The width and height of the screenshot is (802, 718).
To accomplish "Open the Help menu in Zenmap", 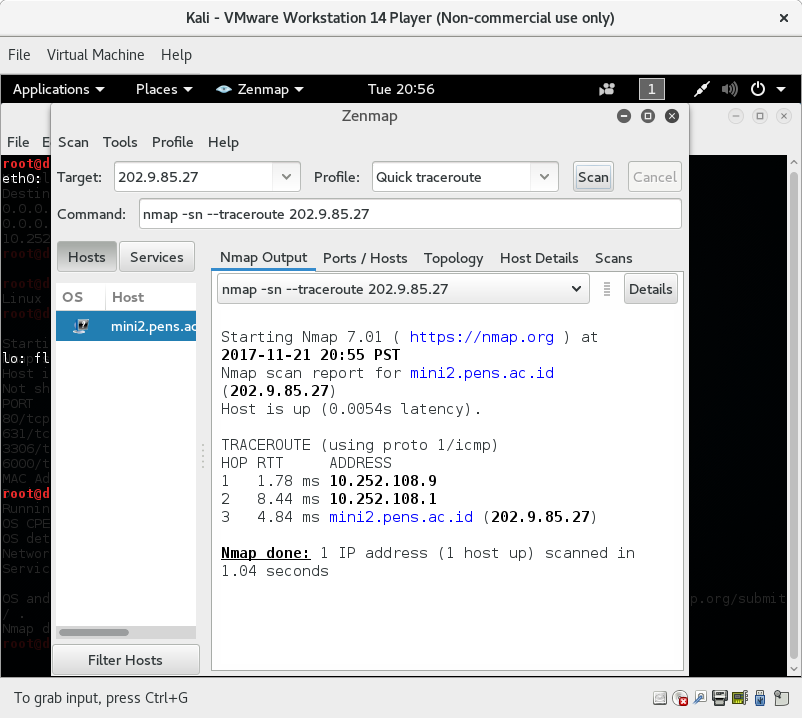I will point(223,142).
